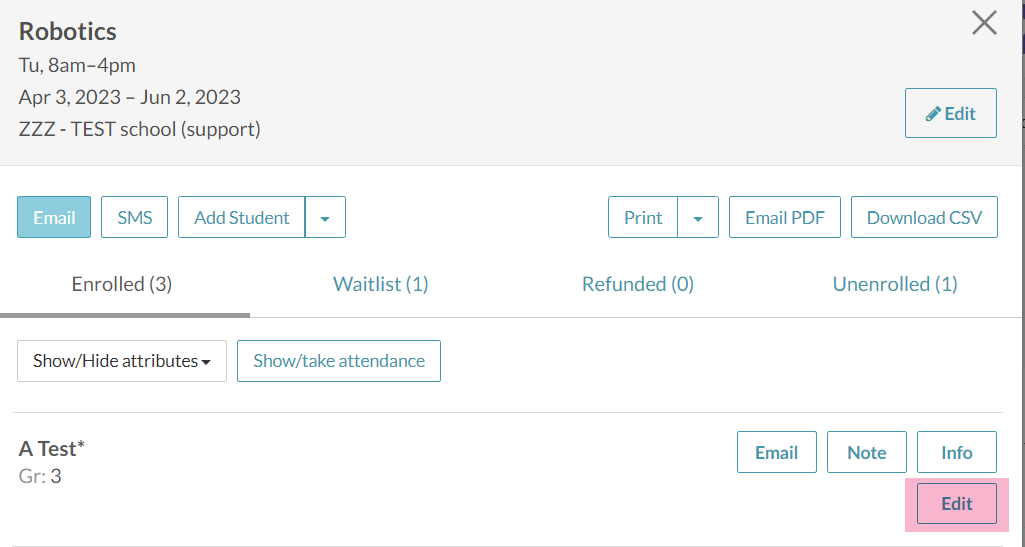The image size is (1025, 547).
Task: Switch to the Waitlist (1) tab
Action: (380, 284)
